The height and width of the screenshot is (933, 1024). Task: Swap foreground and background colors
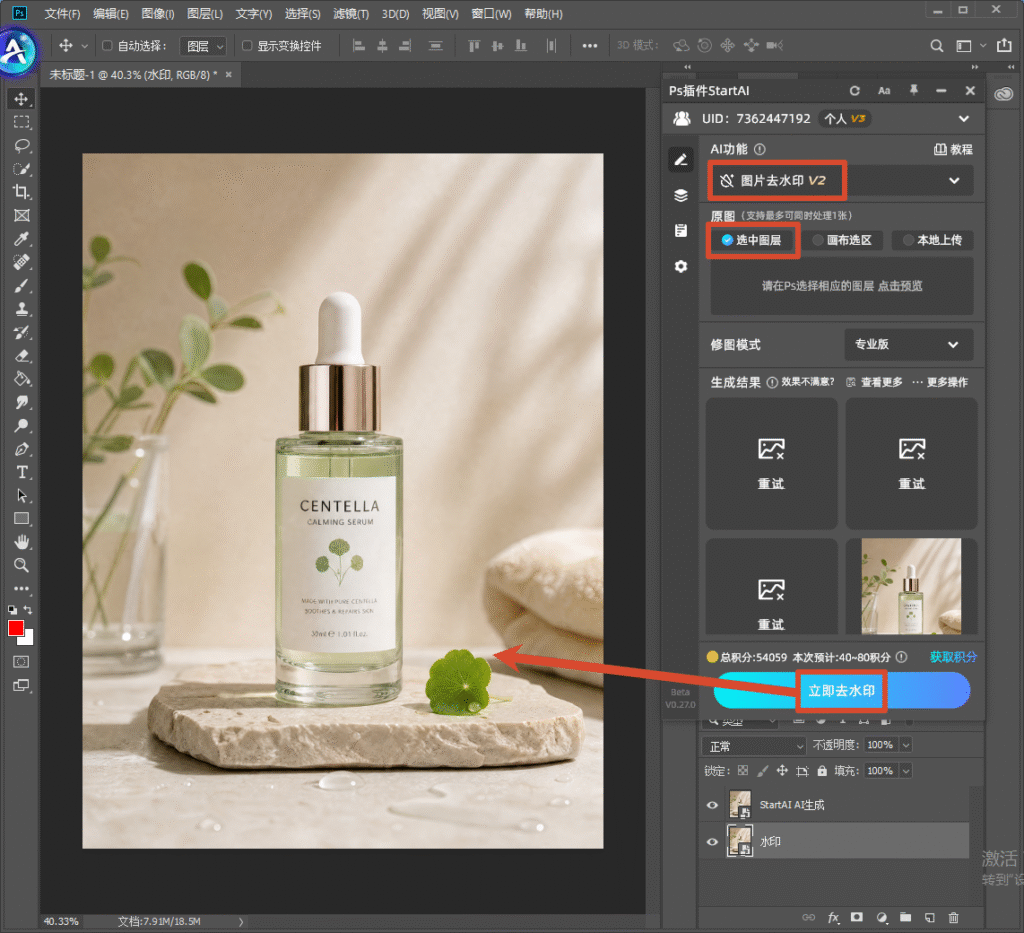click(x=28, y=610)
